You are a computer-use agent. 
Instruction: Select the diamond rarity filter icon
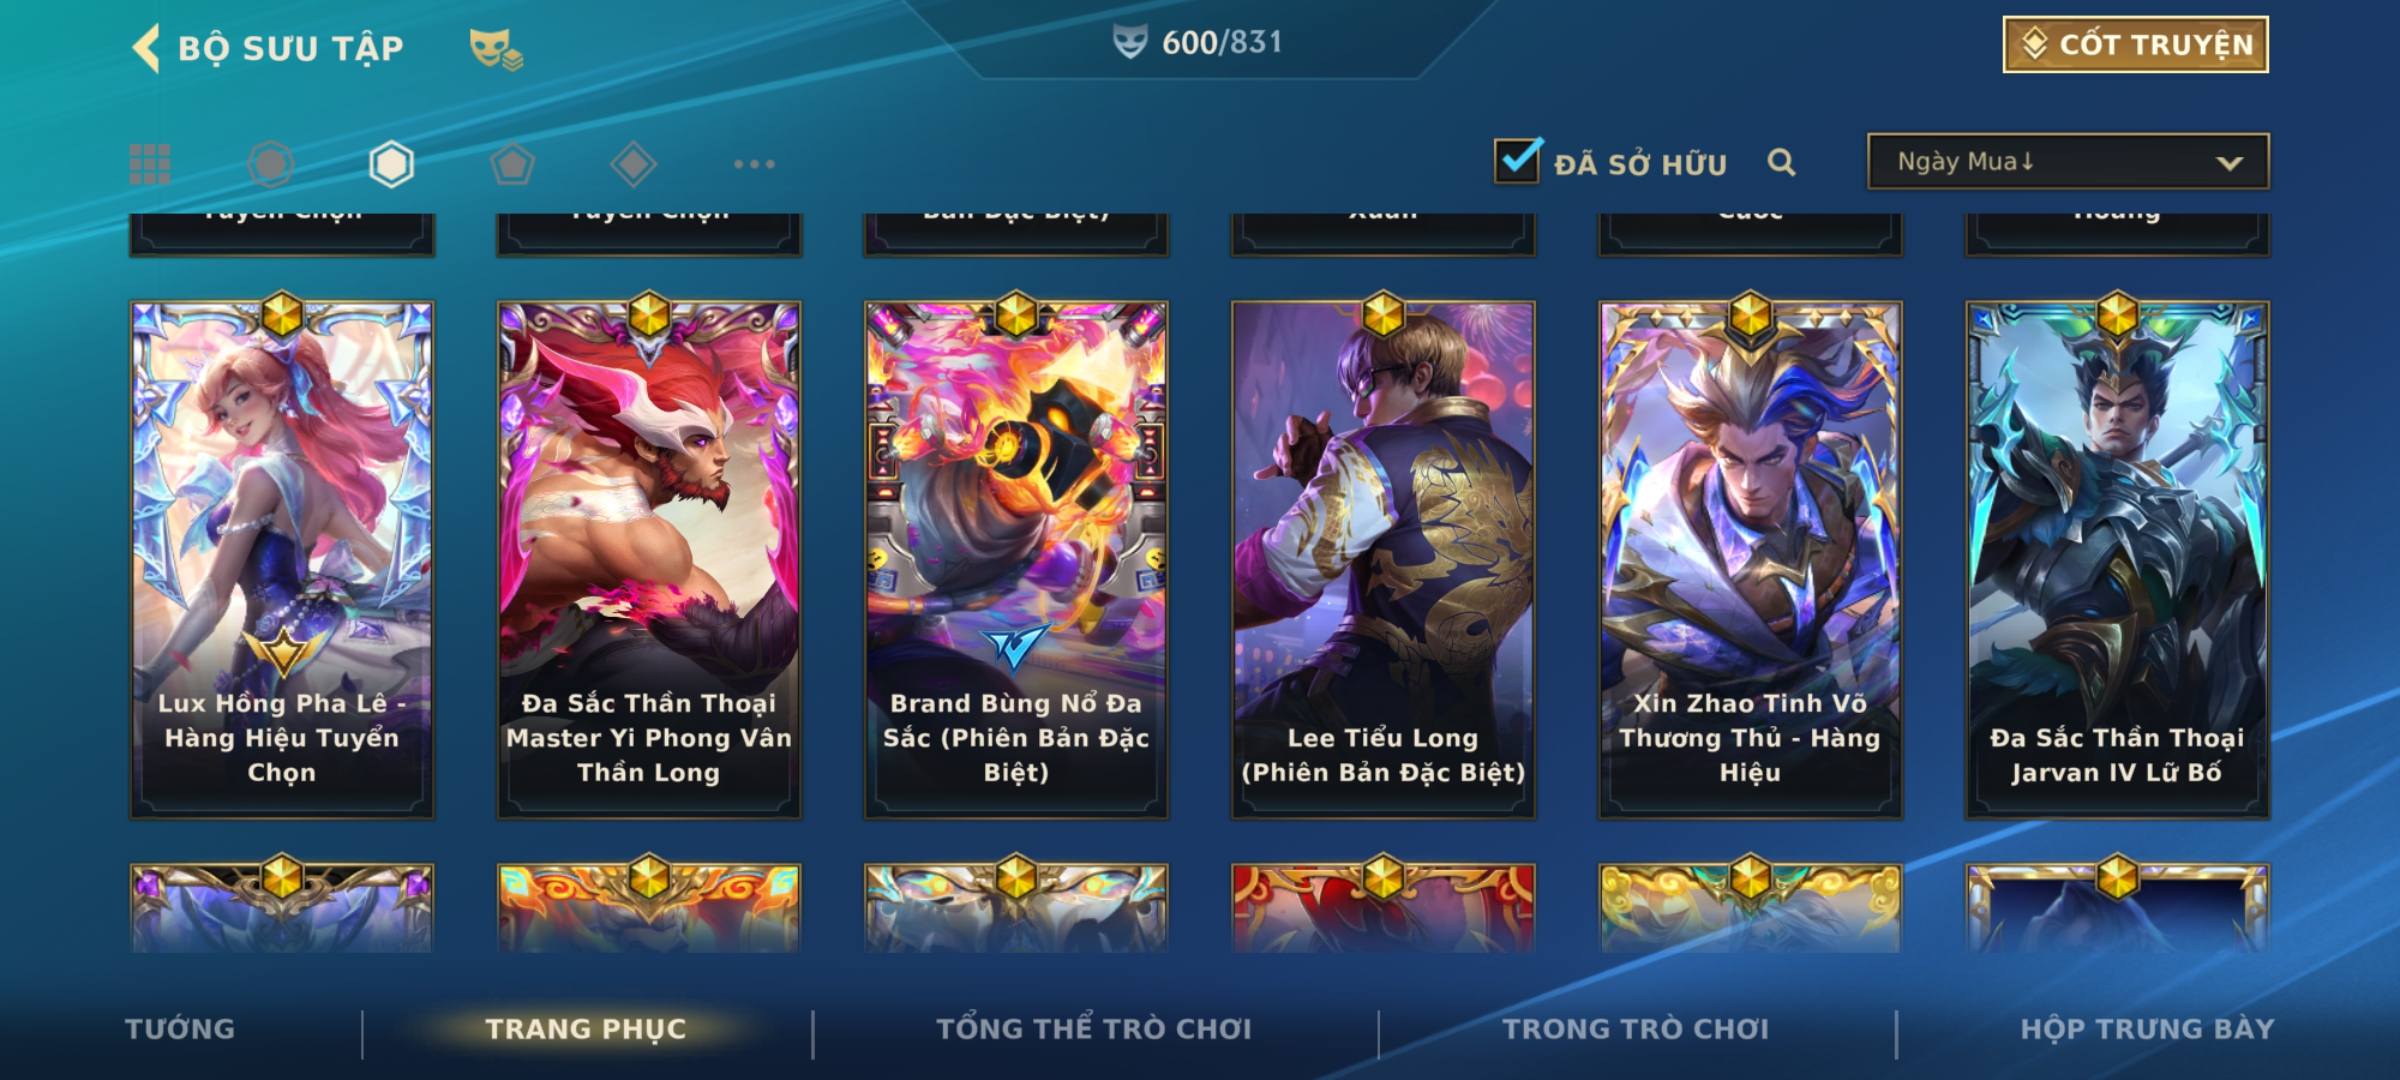coord(633,164)
